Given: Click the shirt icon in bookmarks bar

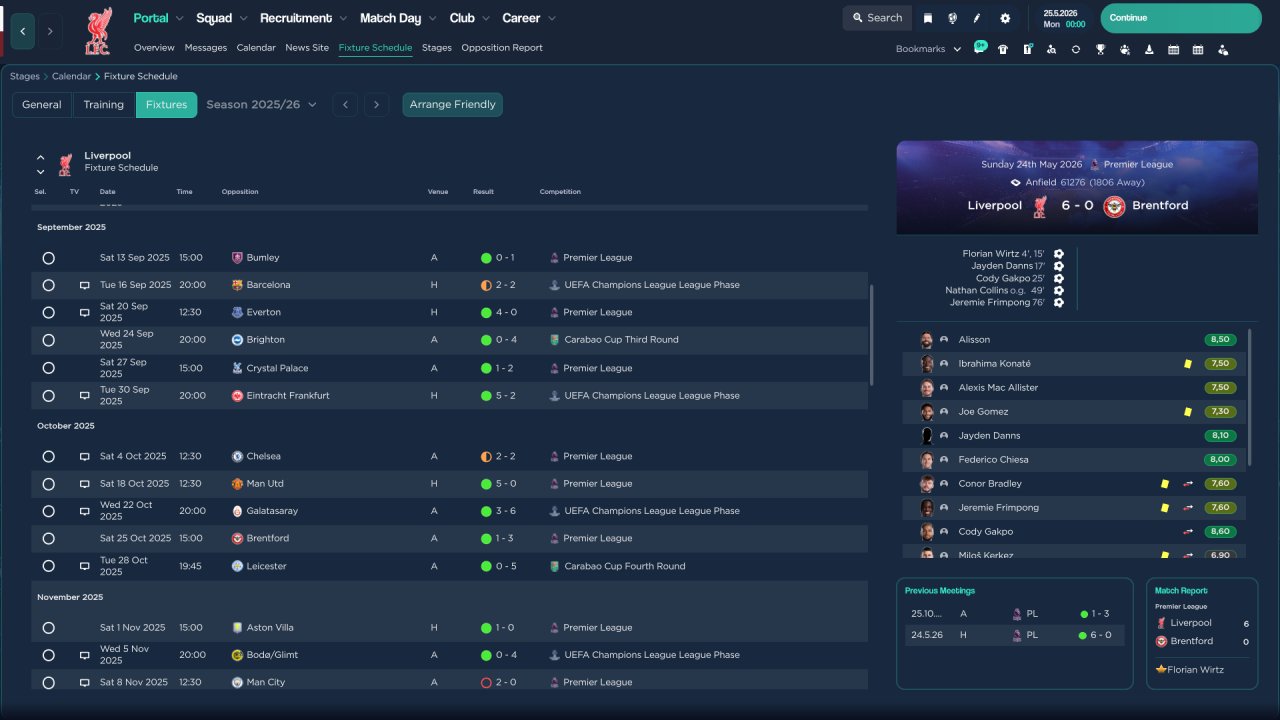Looking at the screenshot, I should [1003, 49].
